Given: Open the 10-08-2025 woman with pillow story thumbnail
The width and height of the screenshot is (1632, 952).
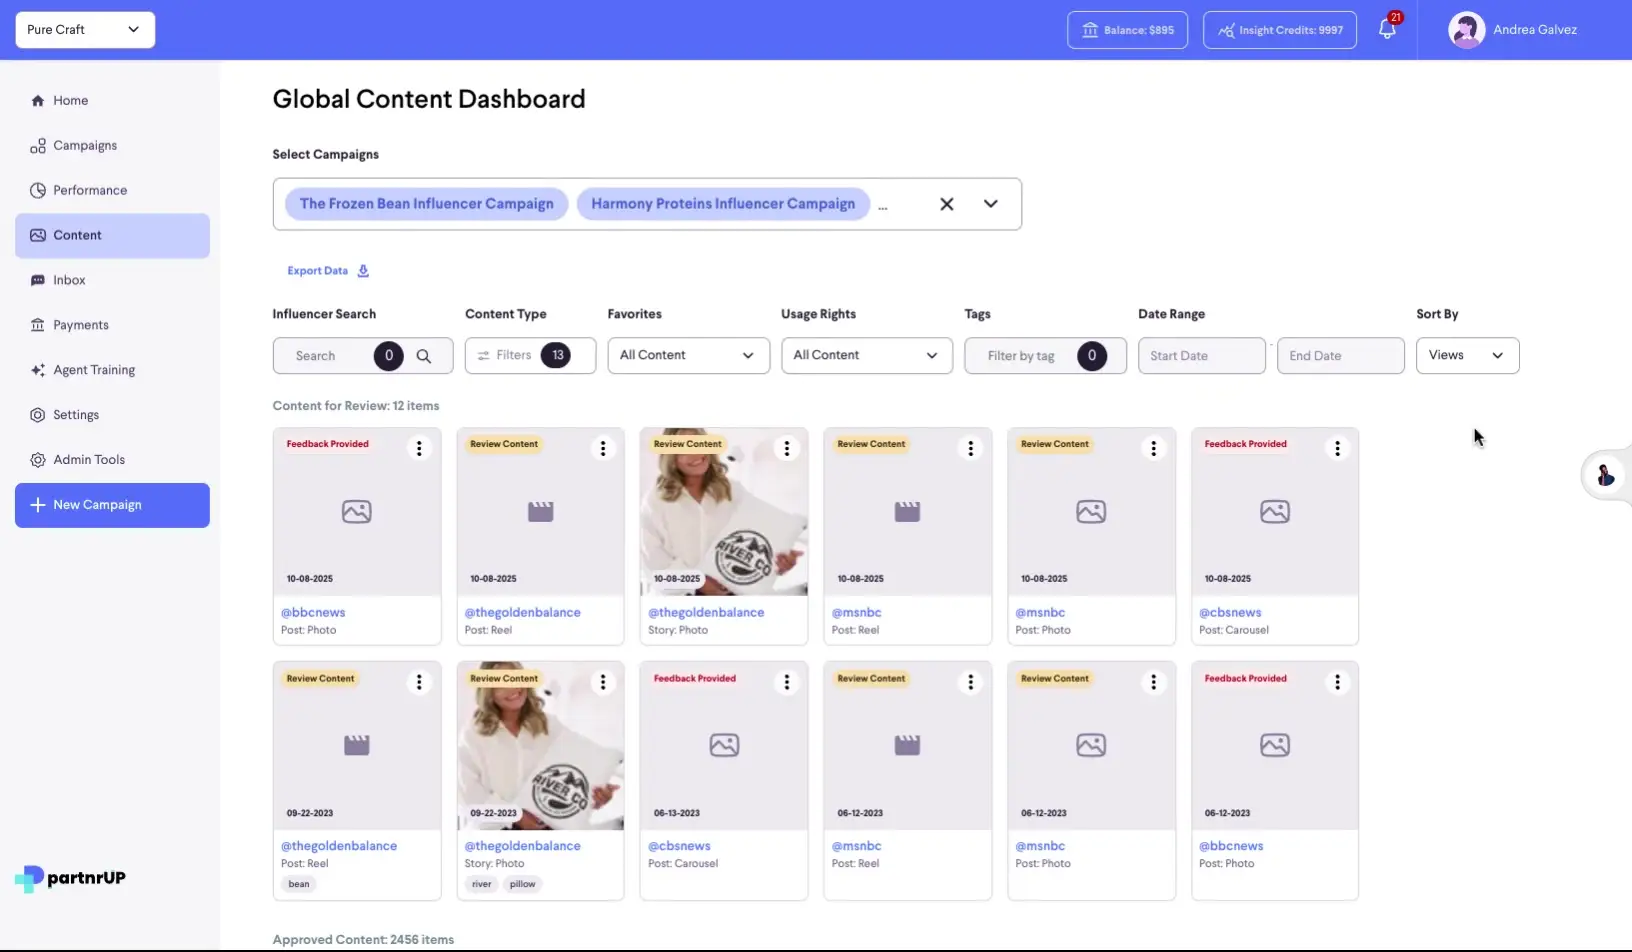Looking at the screenshot, I should pyautogui.click(x=724, y=512).
